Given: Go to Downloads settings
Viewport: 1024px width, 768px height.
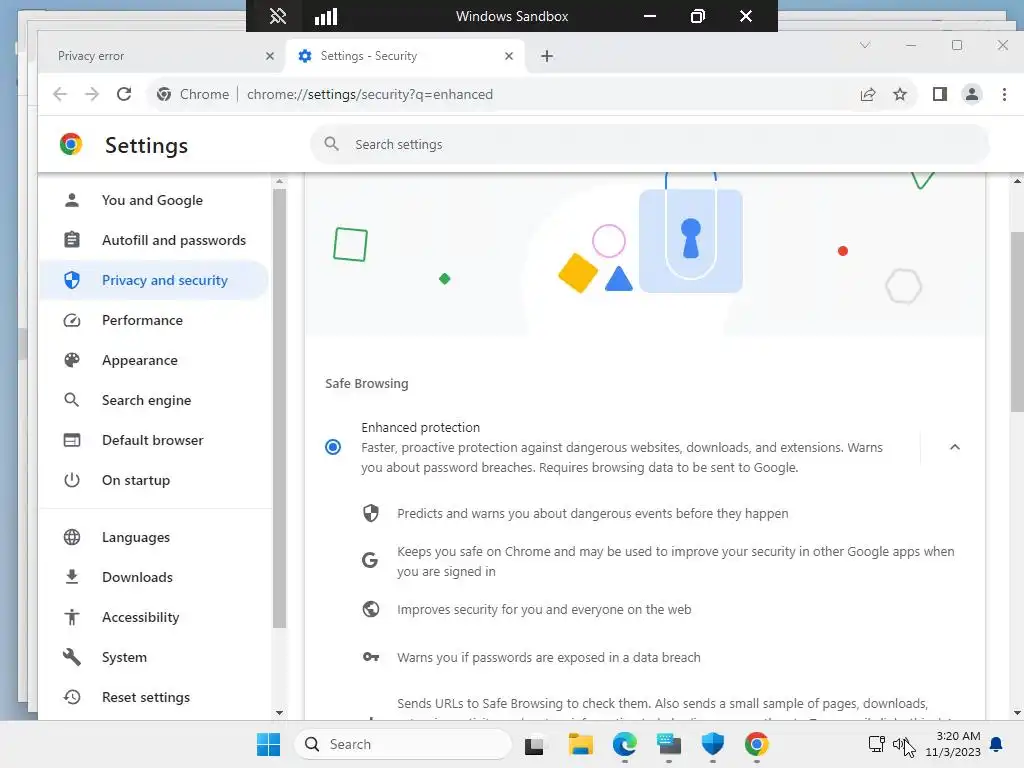Looking at the screenshot, I should point(153,577).
